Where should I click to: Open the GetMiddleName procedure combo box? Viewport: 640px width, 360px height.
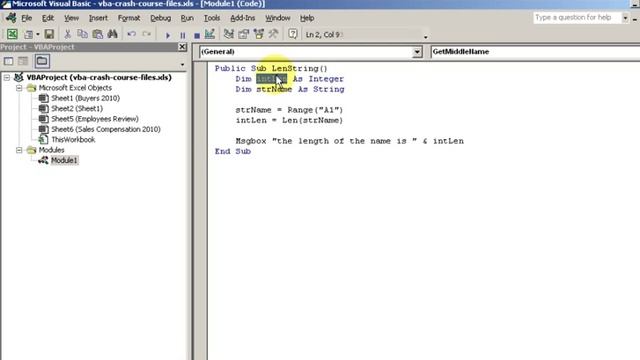(x=535, y=52)
